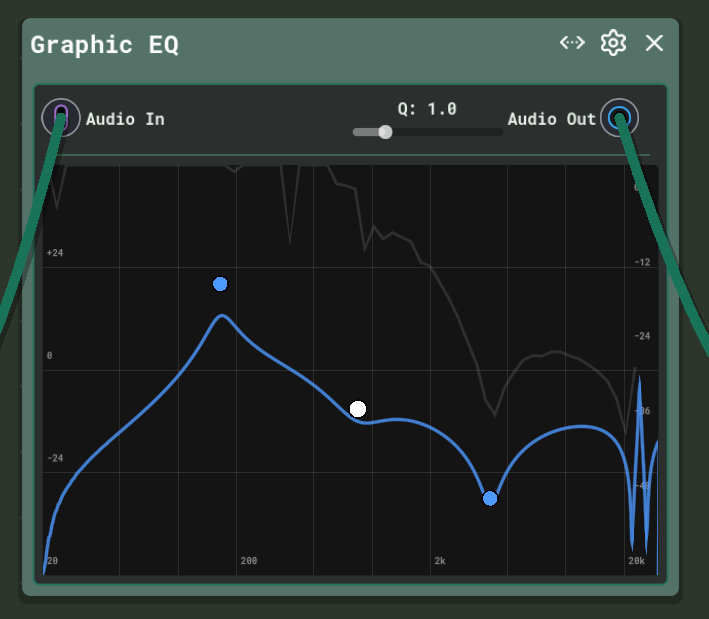Image resolution: width=709 pixels, height=619 pixels.
Task: Select the white EQ band node
Action: pos(358,409)
